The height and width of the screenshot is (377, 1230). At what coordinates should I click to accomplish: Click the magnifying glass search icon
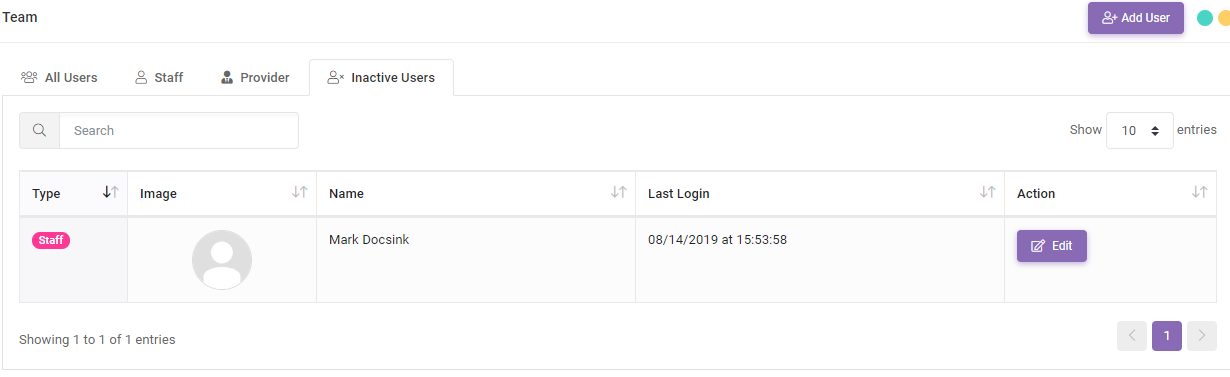coord(40,130)
